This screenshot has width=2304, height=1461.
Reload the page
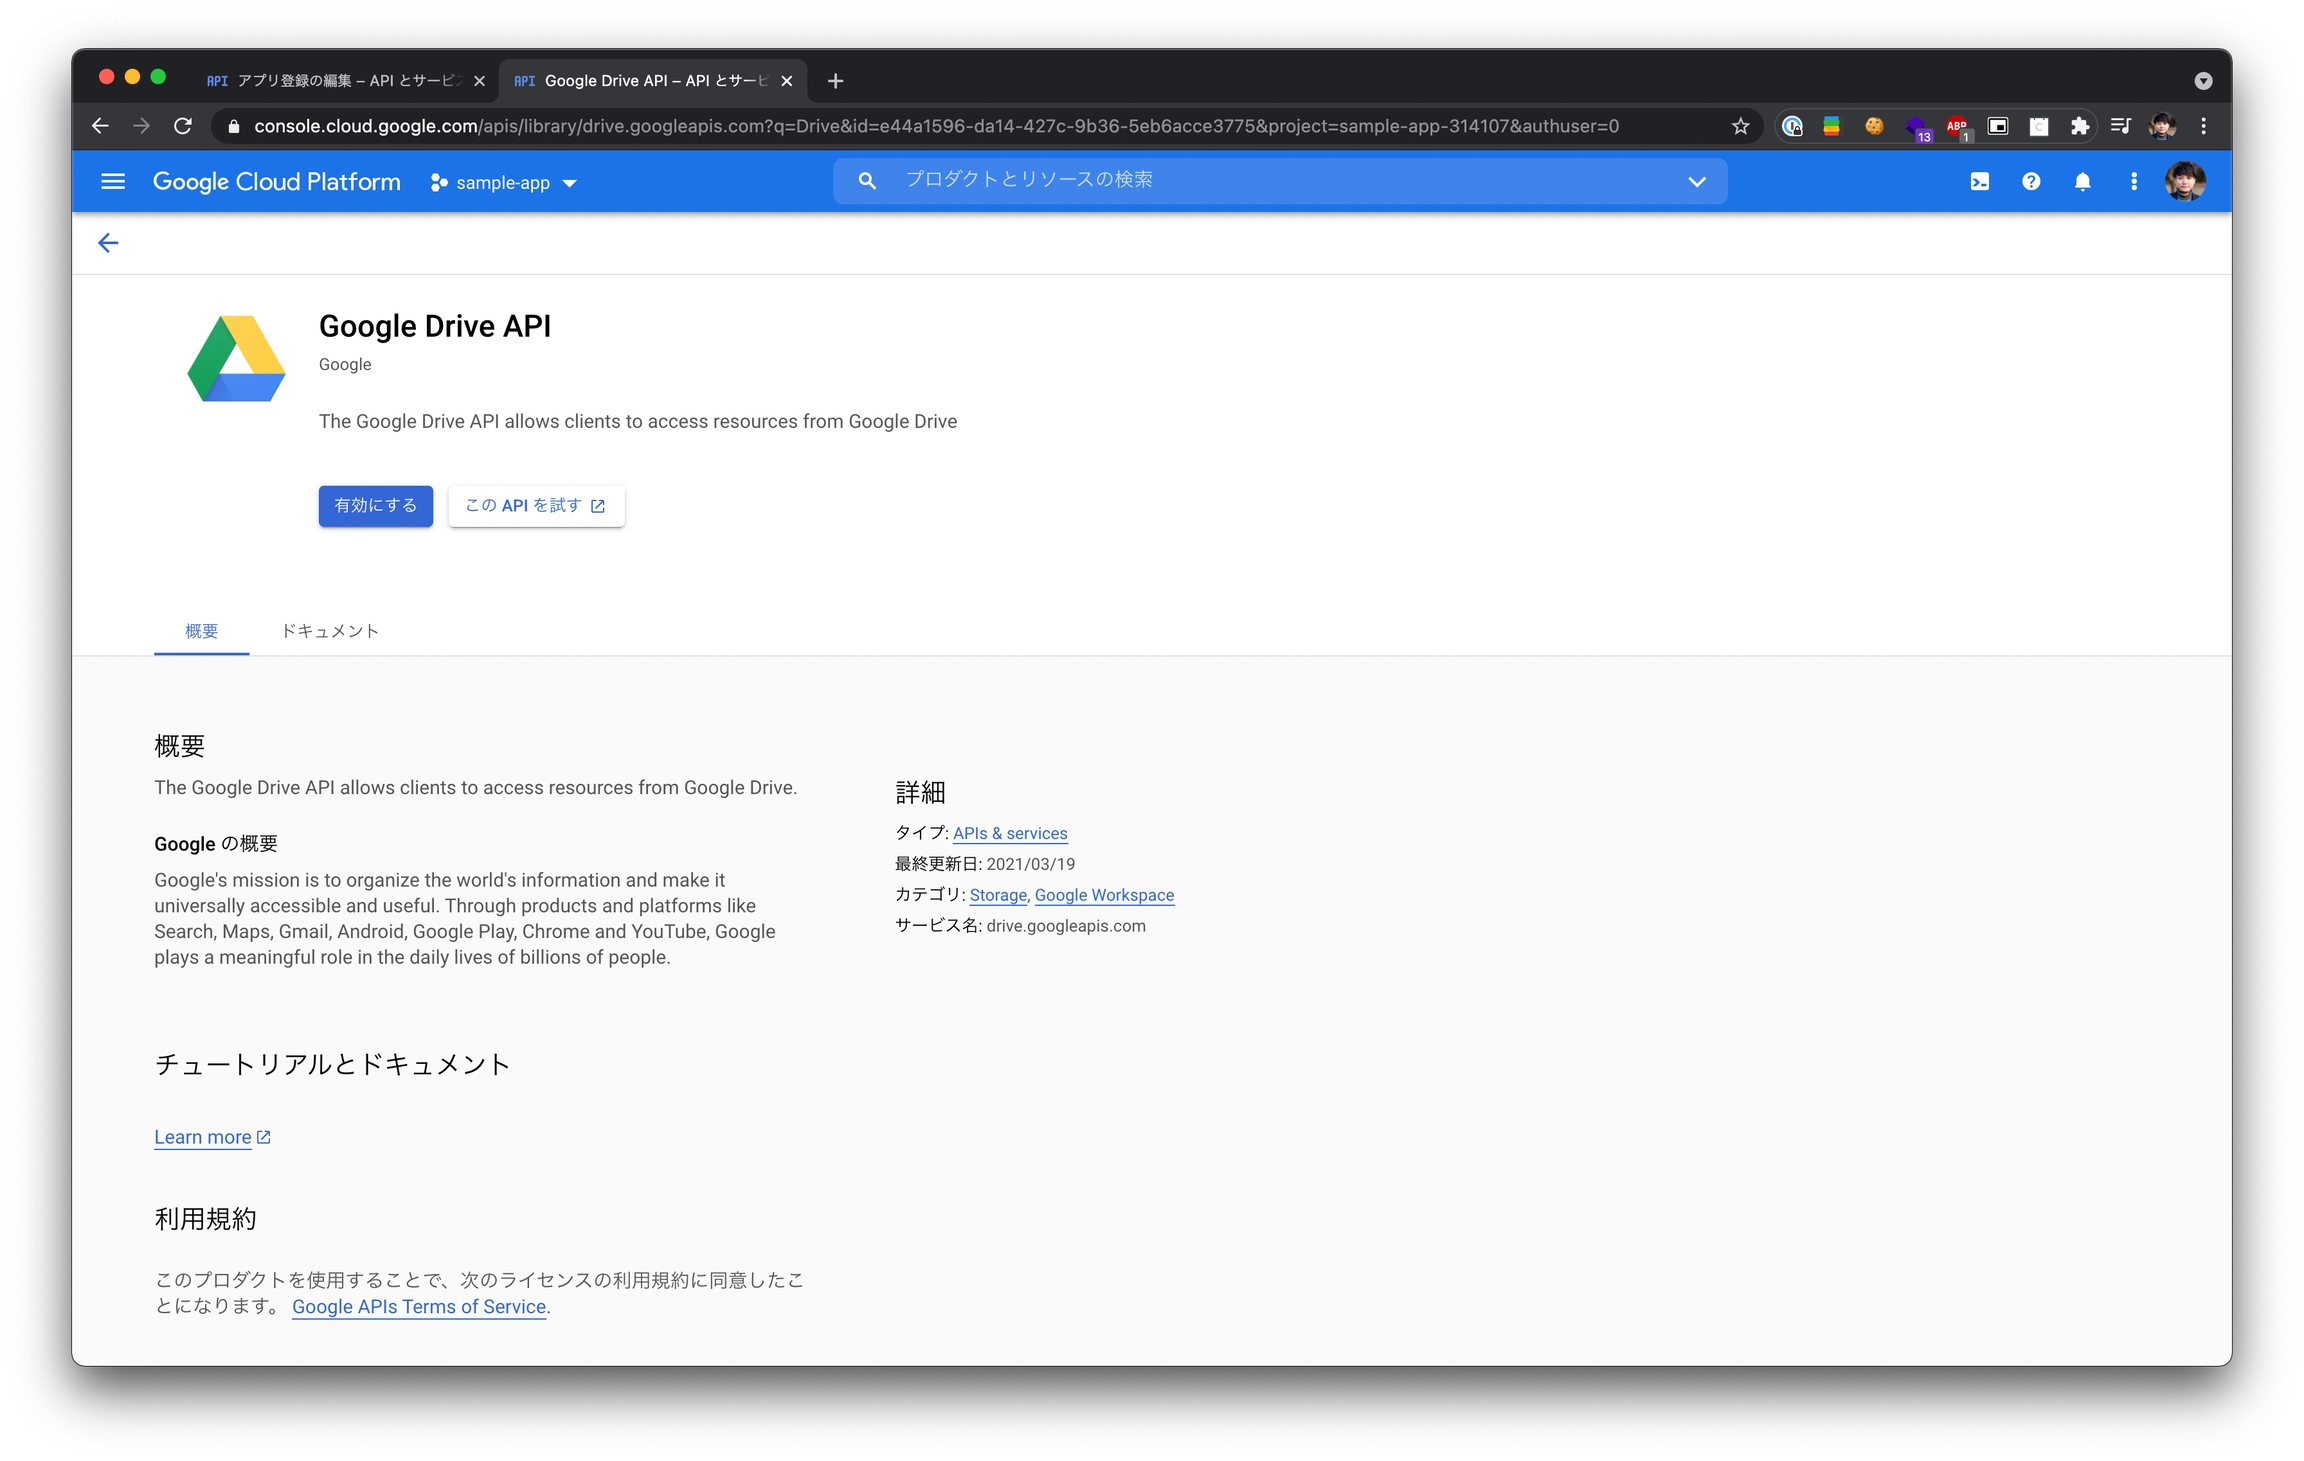[183, 126]
